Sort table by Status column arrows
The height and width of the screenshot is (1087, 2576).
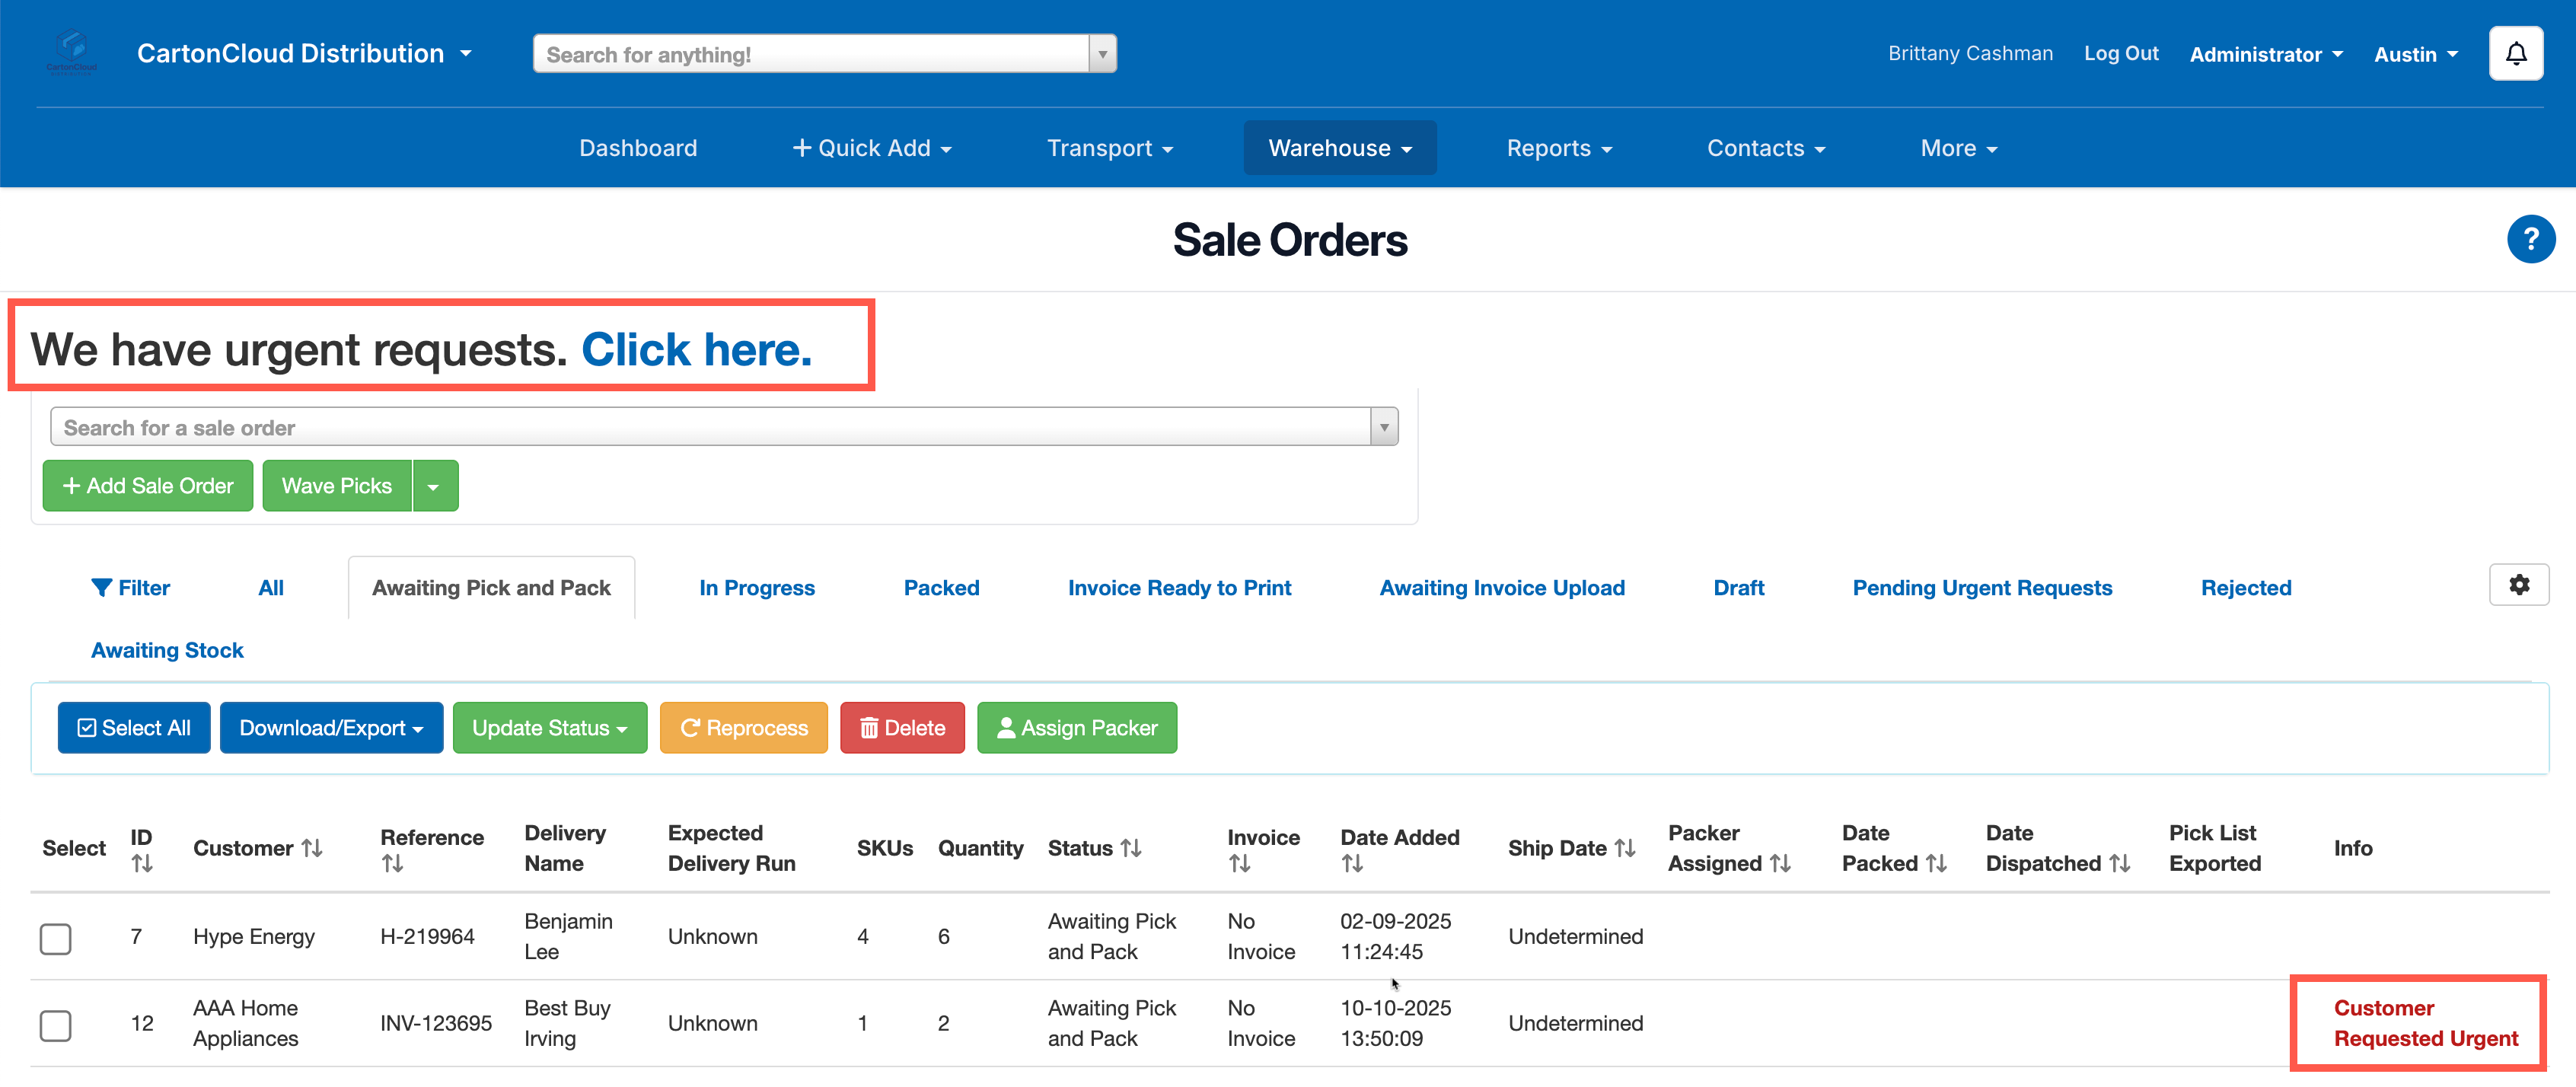(1131, 848)
